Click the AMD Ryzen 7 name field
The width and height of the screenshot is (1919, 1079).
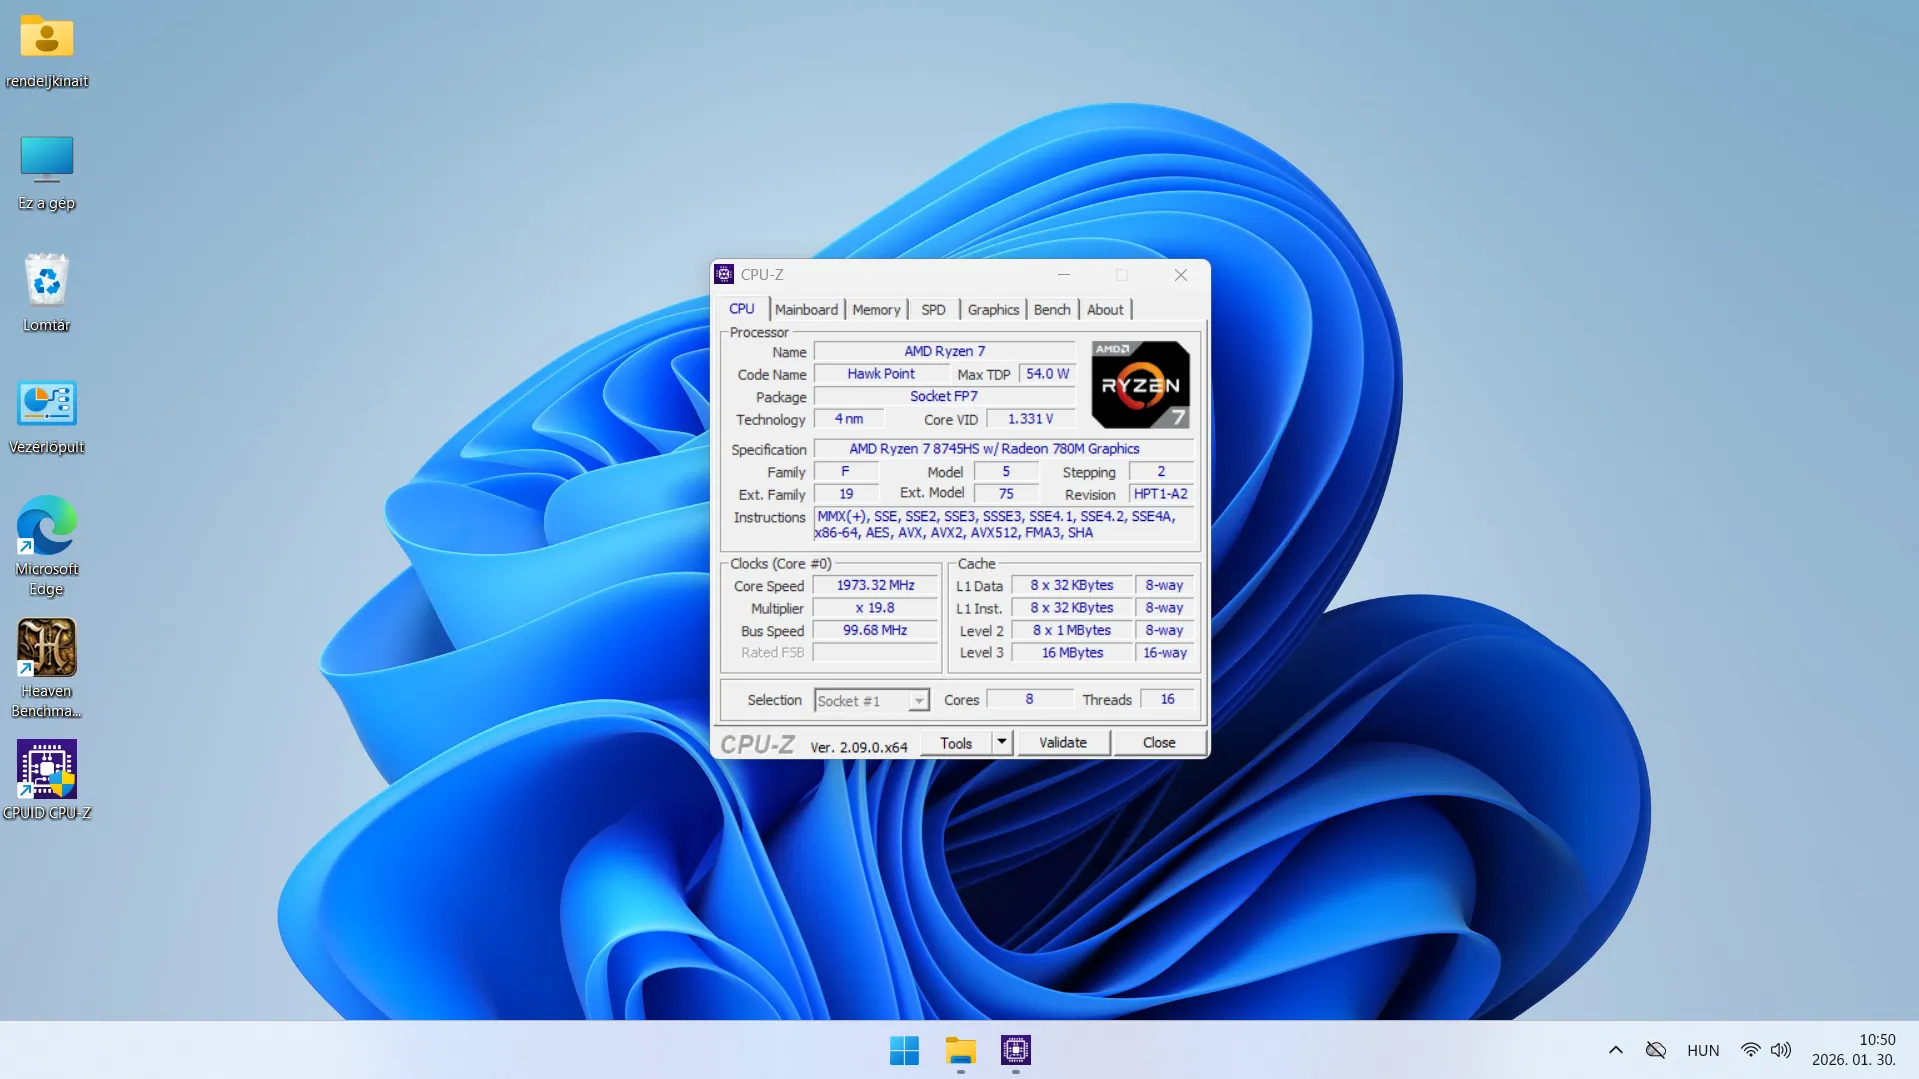pos(945,351)
